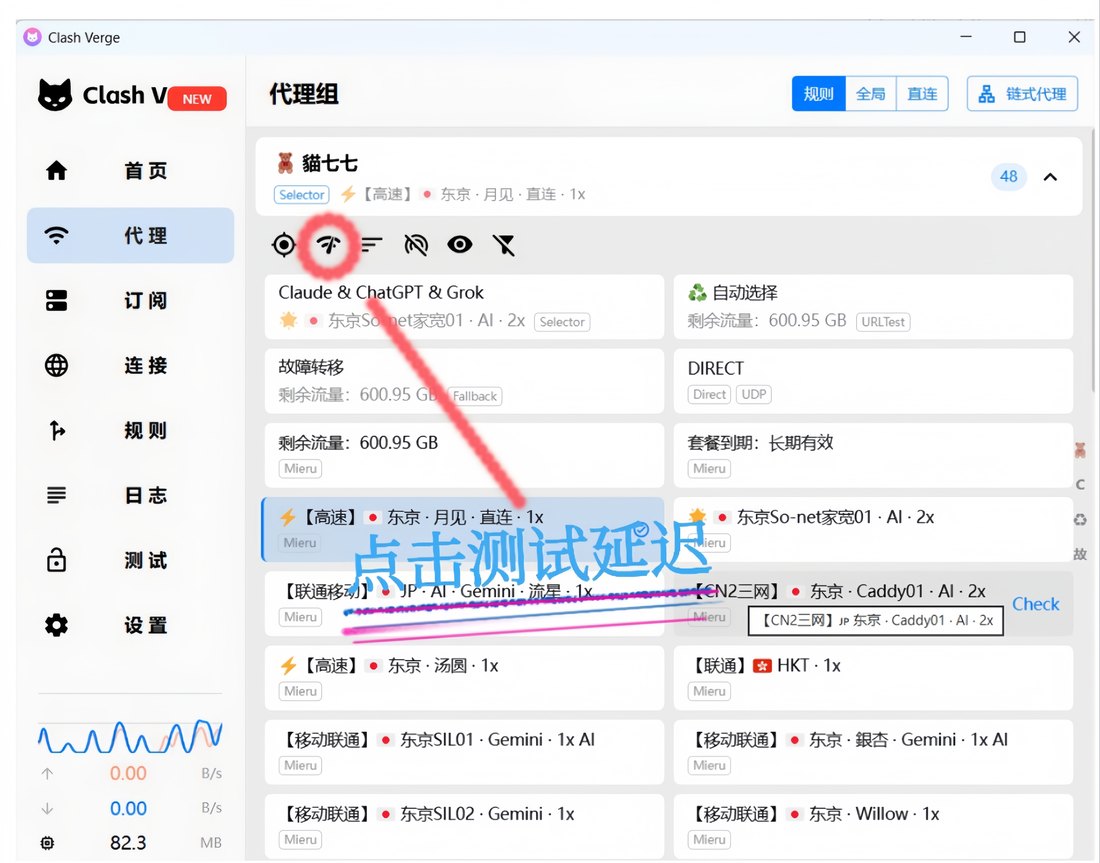Click the memory usage chip icon
The width and height of the screenshot is (1100, 863).
click(x=47, y=843)
